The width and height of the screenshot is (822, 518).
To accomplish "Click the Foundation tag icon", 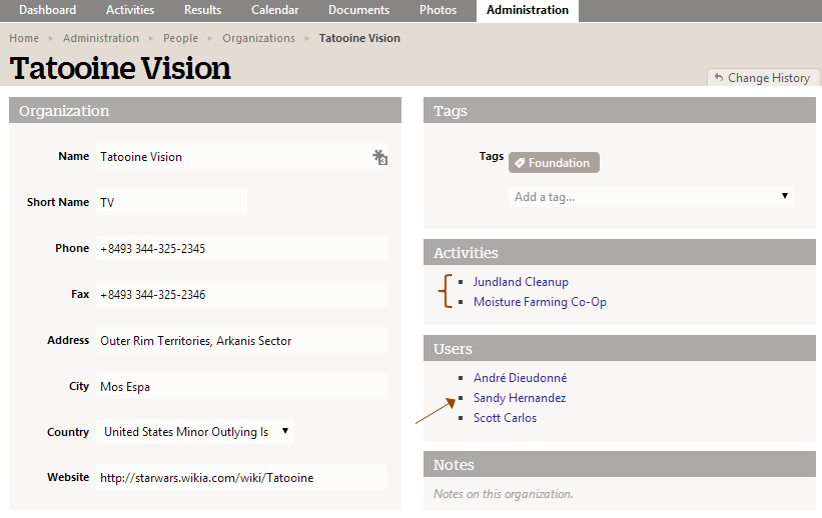I will [520, 163].
